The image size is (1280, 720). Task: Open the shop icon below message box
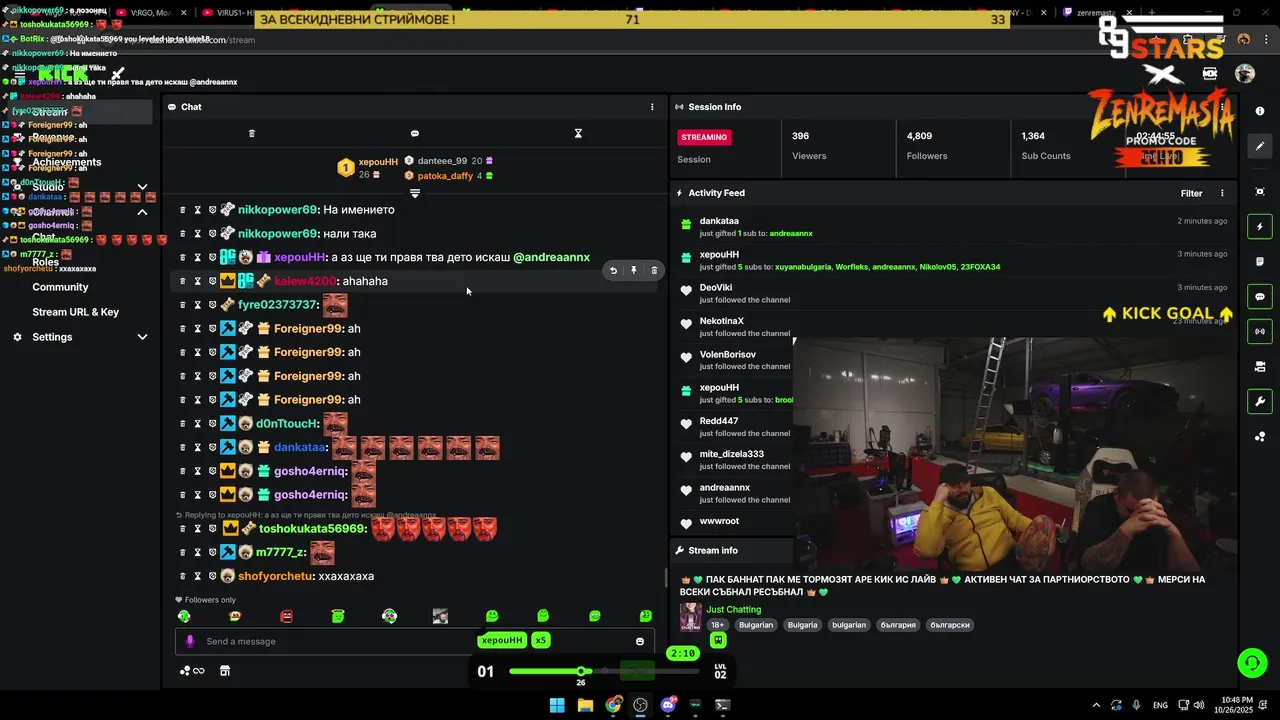point(225,671)
